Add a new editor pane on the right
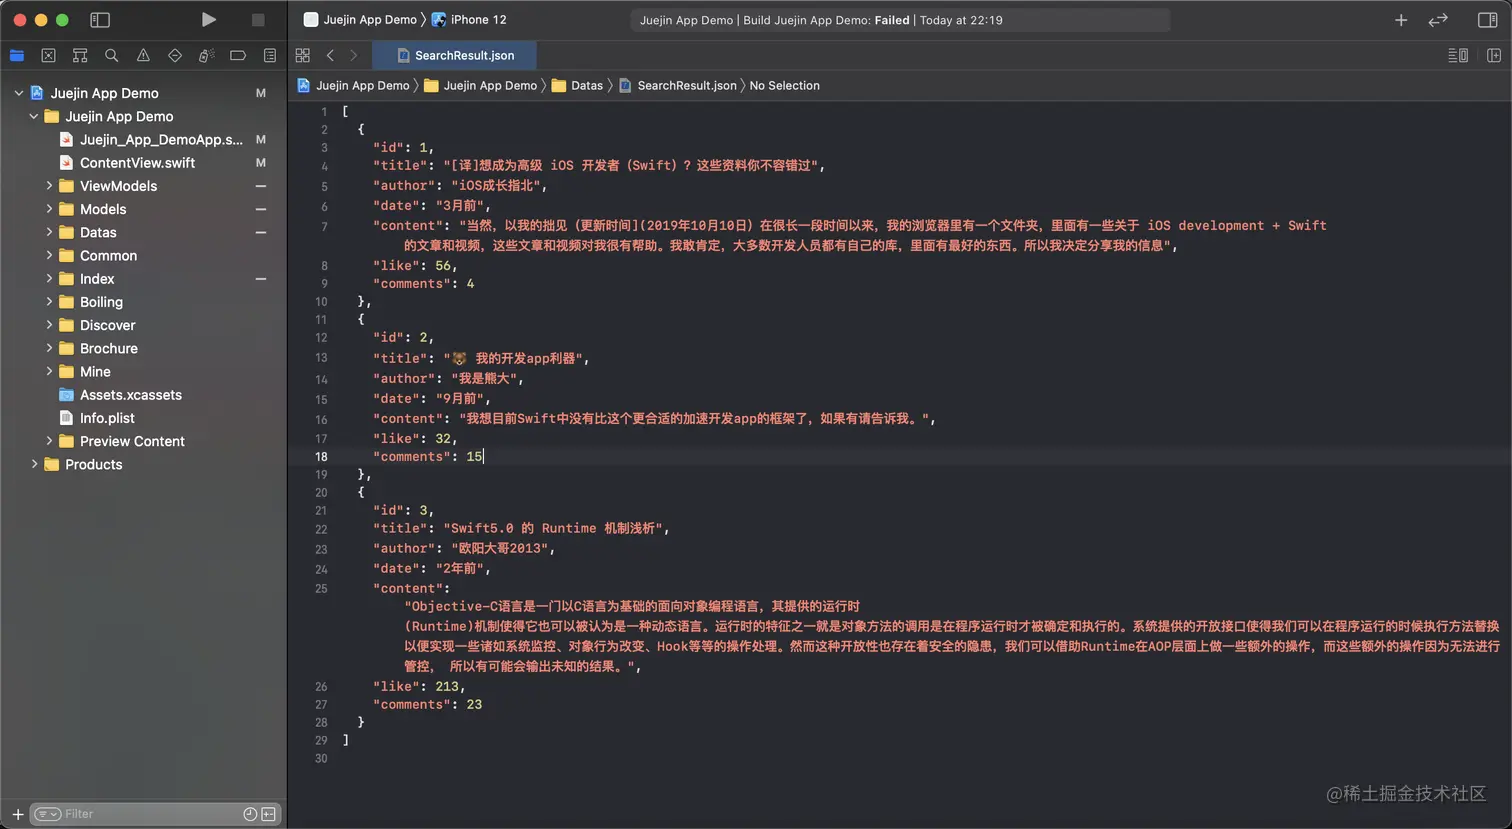 pyautogui.click(x=1494, y=55)
